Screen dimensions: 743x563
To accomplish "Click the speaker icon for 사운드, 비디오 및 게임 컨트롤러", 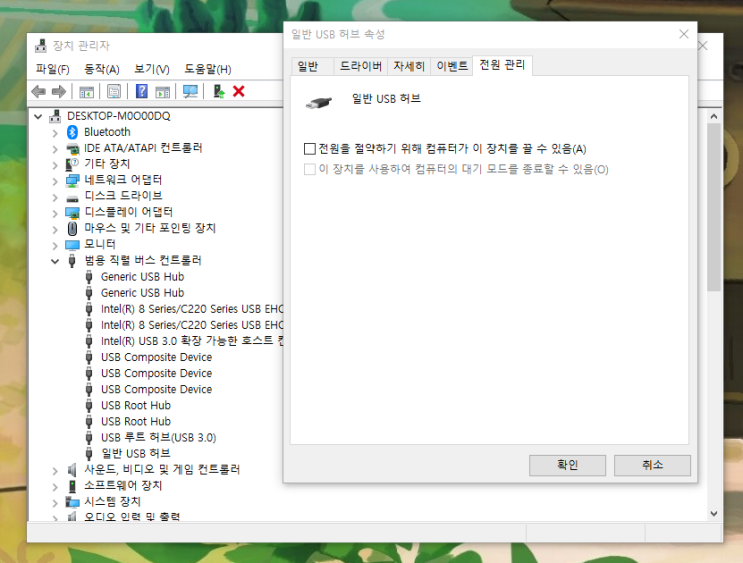I will point(72,470).
